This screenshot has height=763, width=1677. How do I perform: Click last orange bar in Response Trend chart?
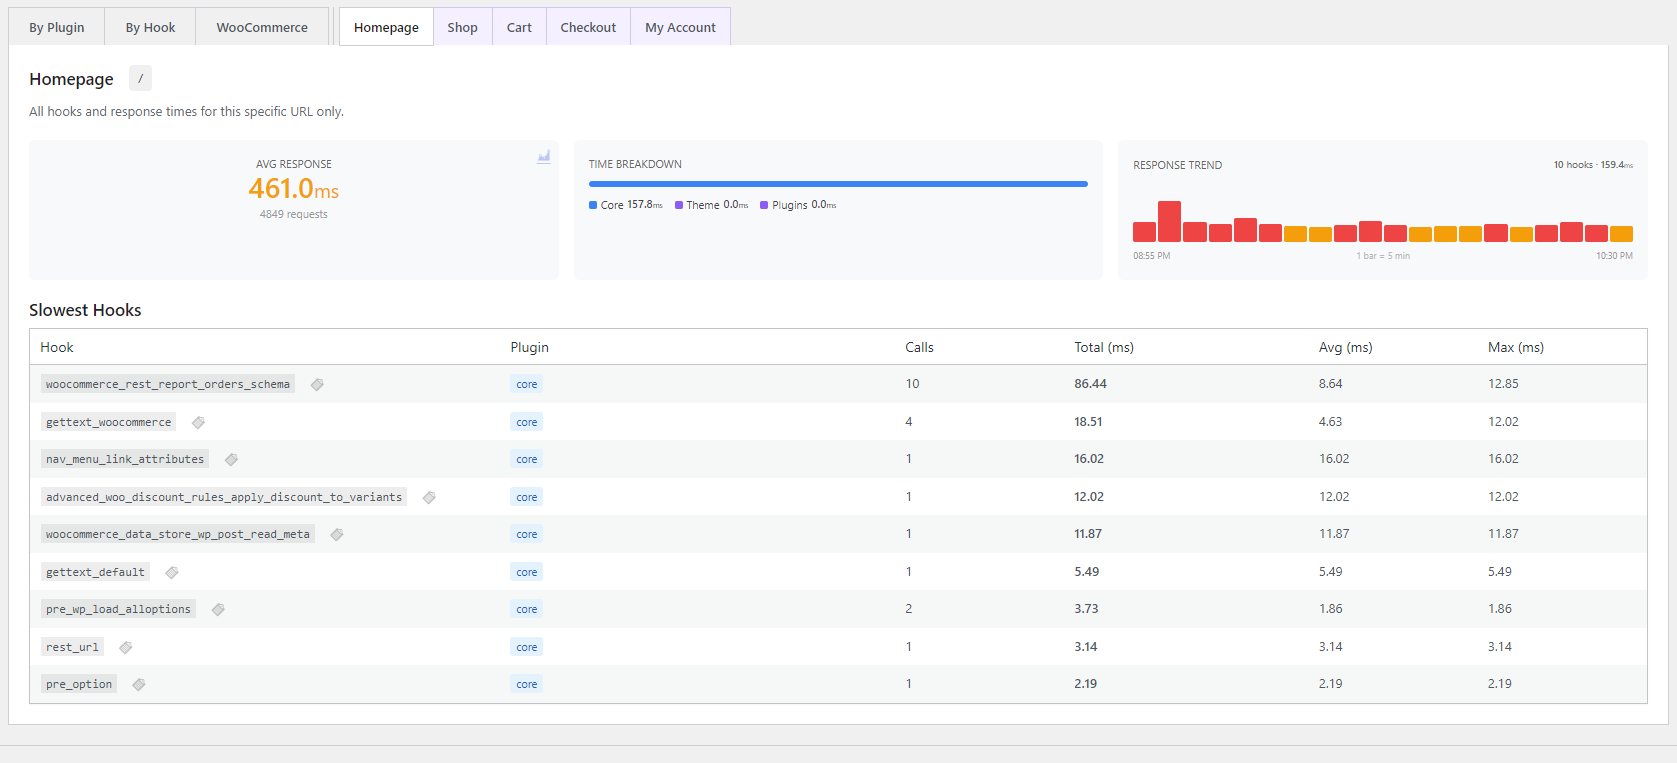click(1621, 234)
